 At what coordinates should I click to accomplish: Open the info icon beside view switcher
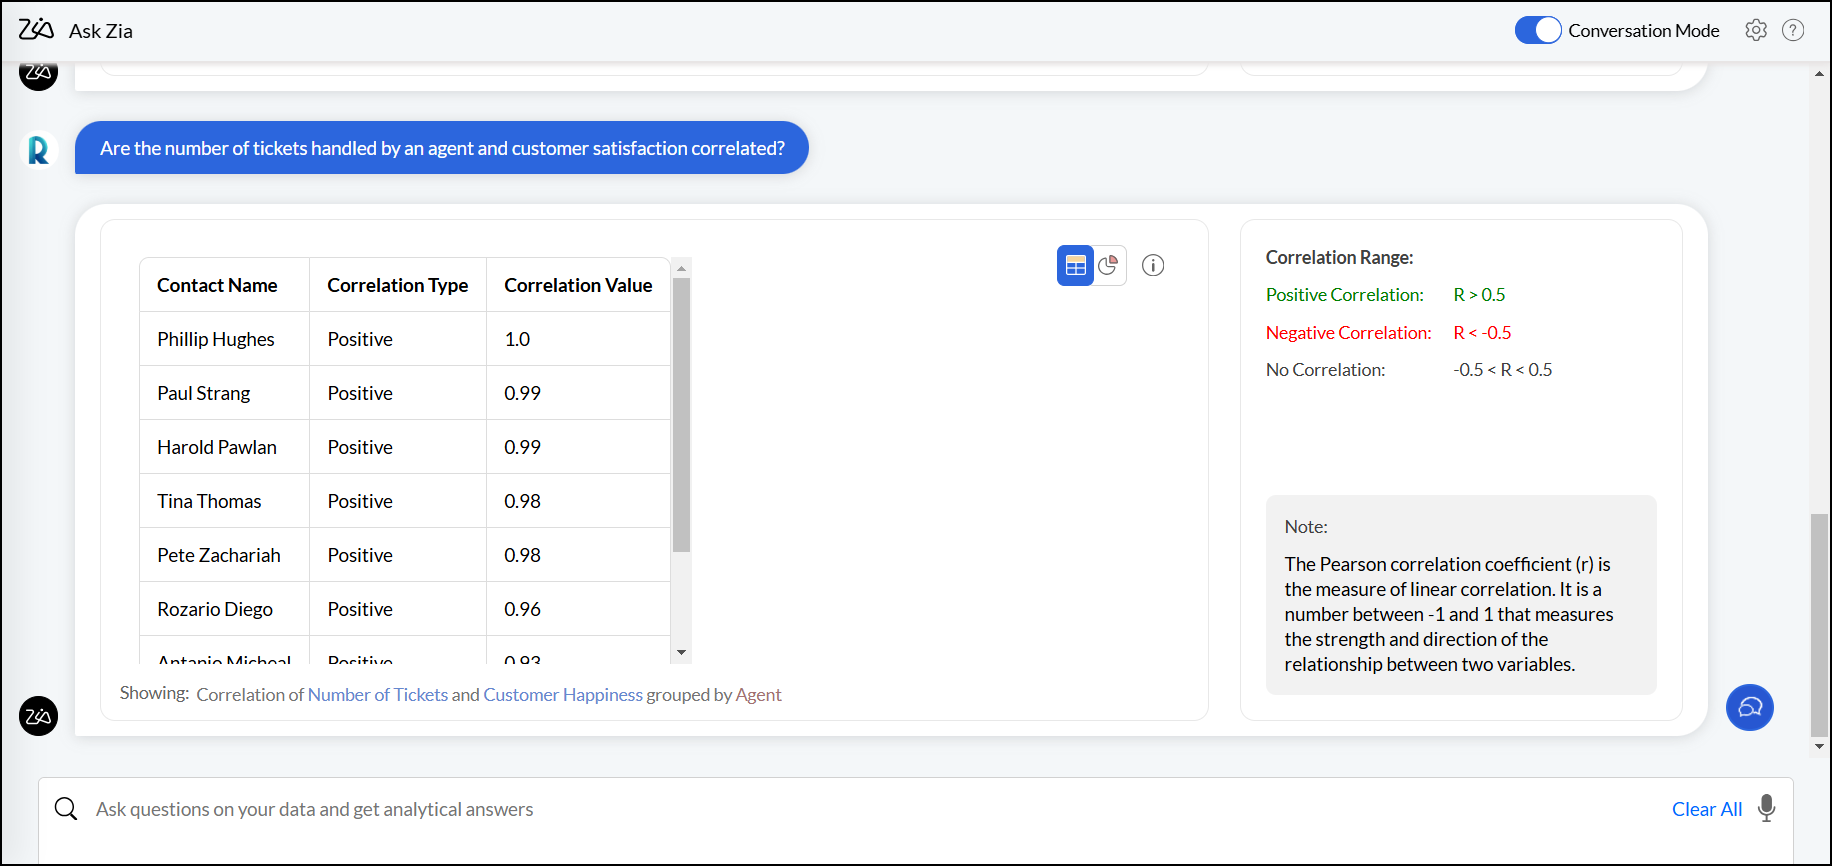pyautogui.click(x=1153, y=266)
